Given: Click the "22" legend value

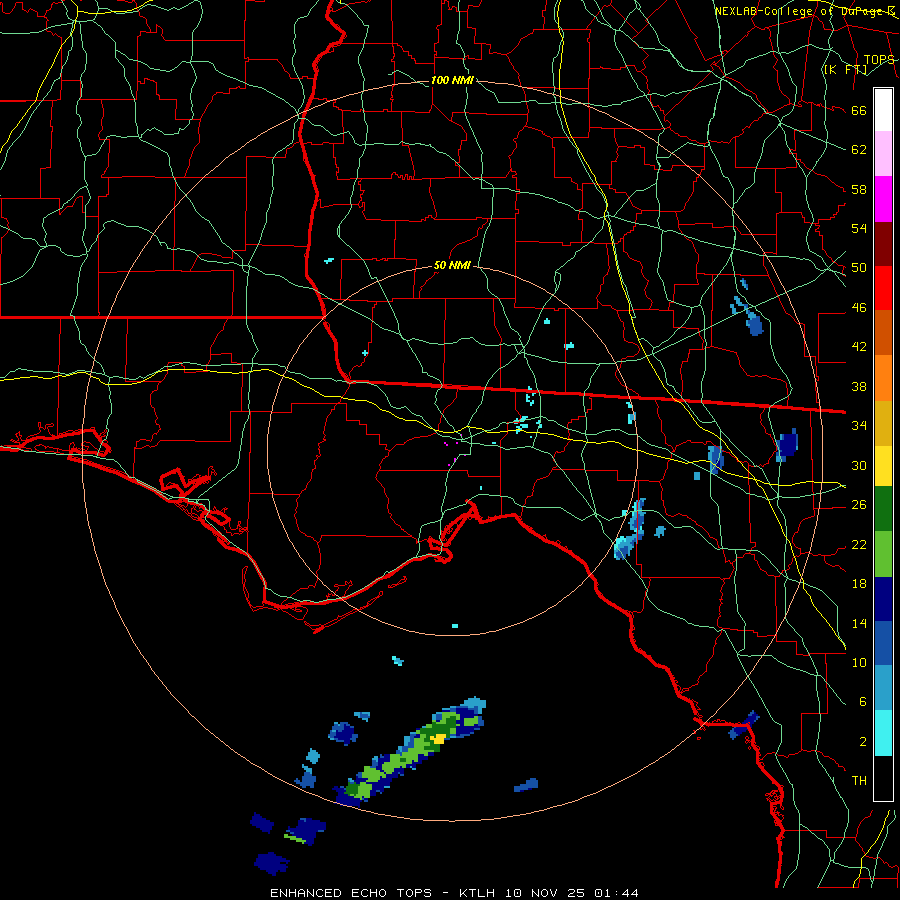Looking at the screenshot, I should tap(859, 544).
